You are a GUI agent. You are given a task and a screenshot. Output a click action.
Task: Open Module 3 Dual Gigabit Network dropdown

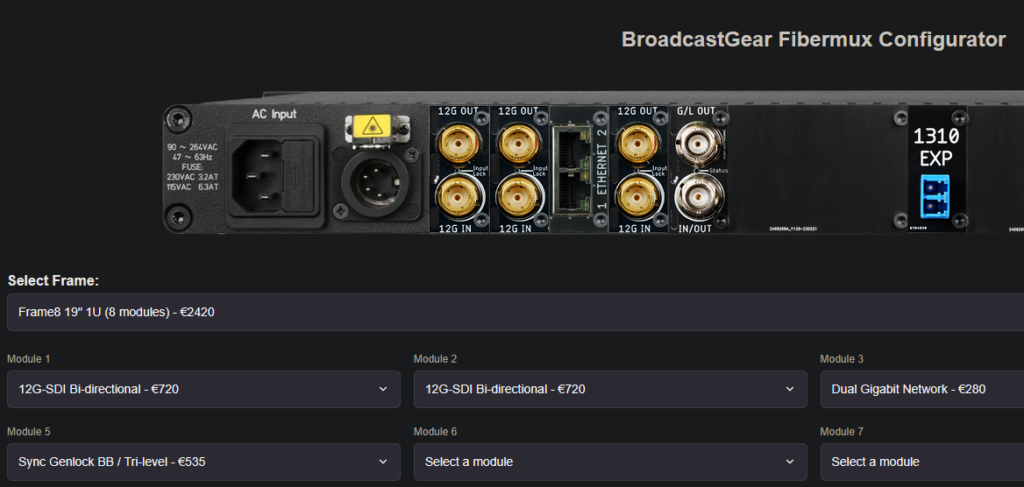922,389
